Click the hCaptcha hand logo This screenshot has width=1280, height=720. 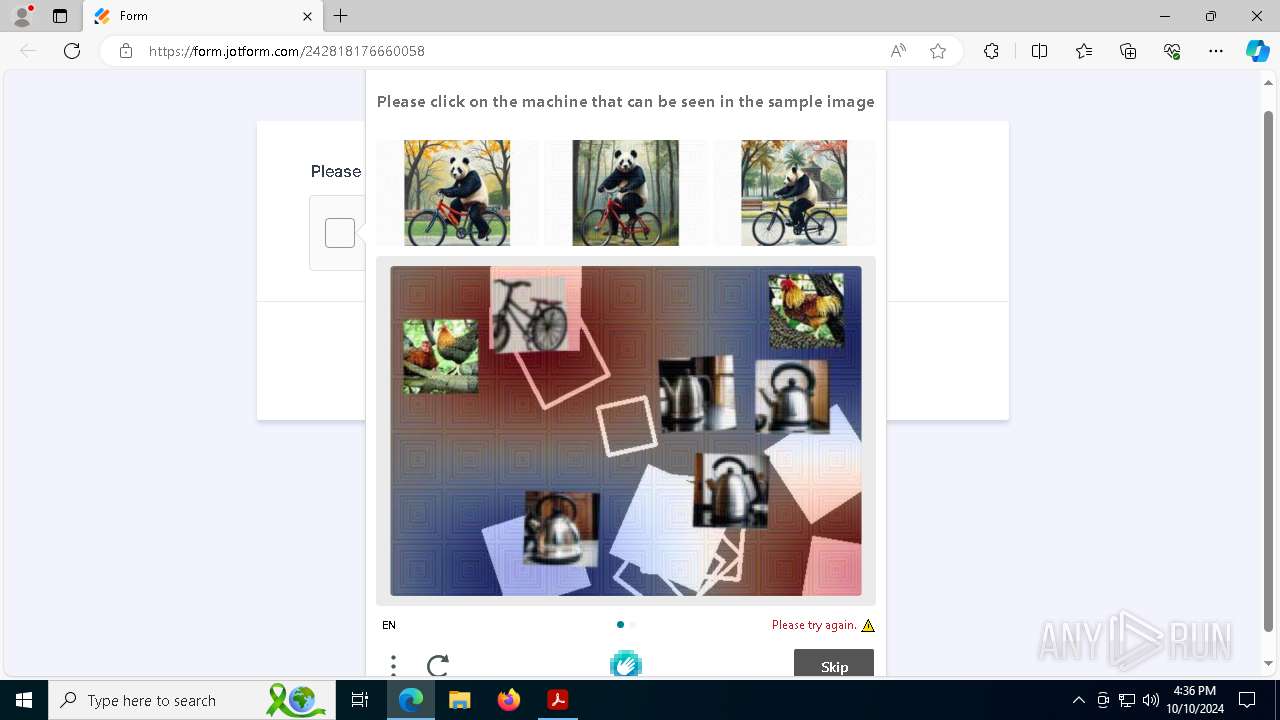[x=626, y=663]
